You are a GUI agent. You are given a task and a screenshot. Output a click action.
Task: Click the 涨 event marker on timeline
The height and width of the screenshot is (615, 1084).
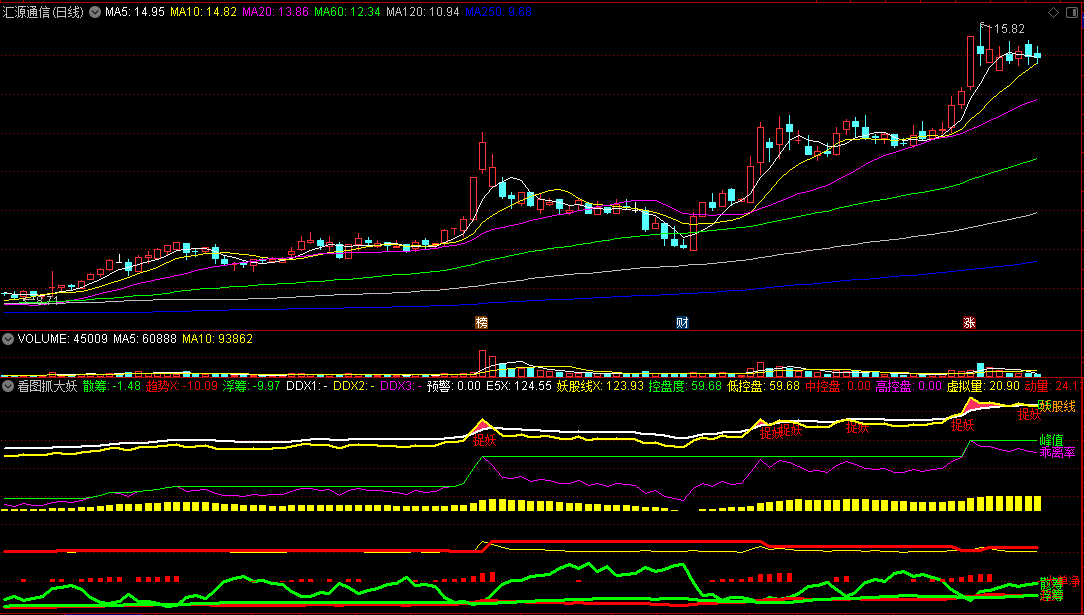pos(969,323)
